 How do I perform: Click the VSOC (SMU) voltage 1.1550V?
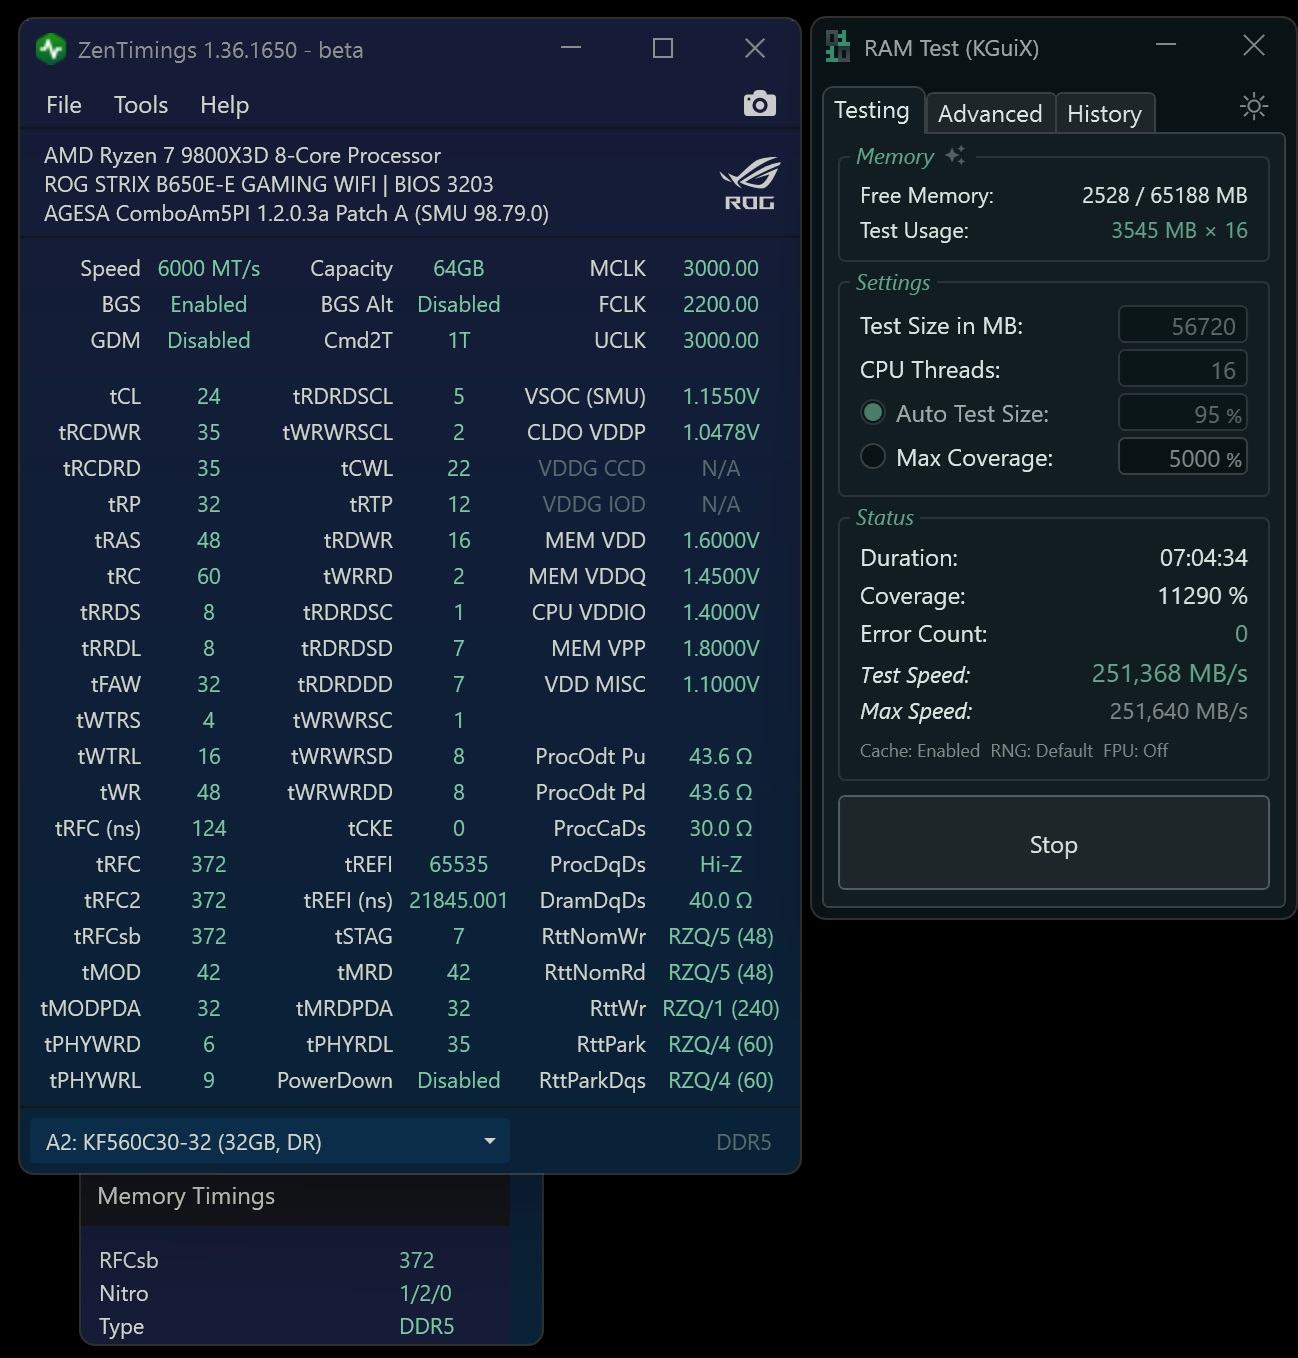[x=720, y=396]
